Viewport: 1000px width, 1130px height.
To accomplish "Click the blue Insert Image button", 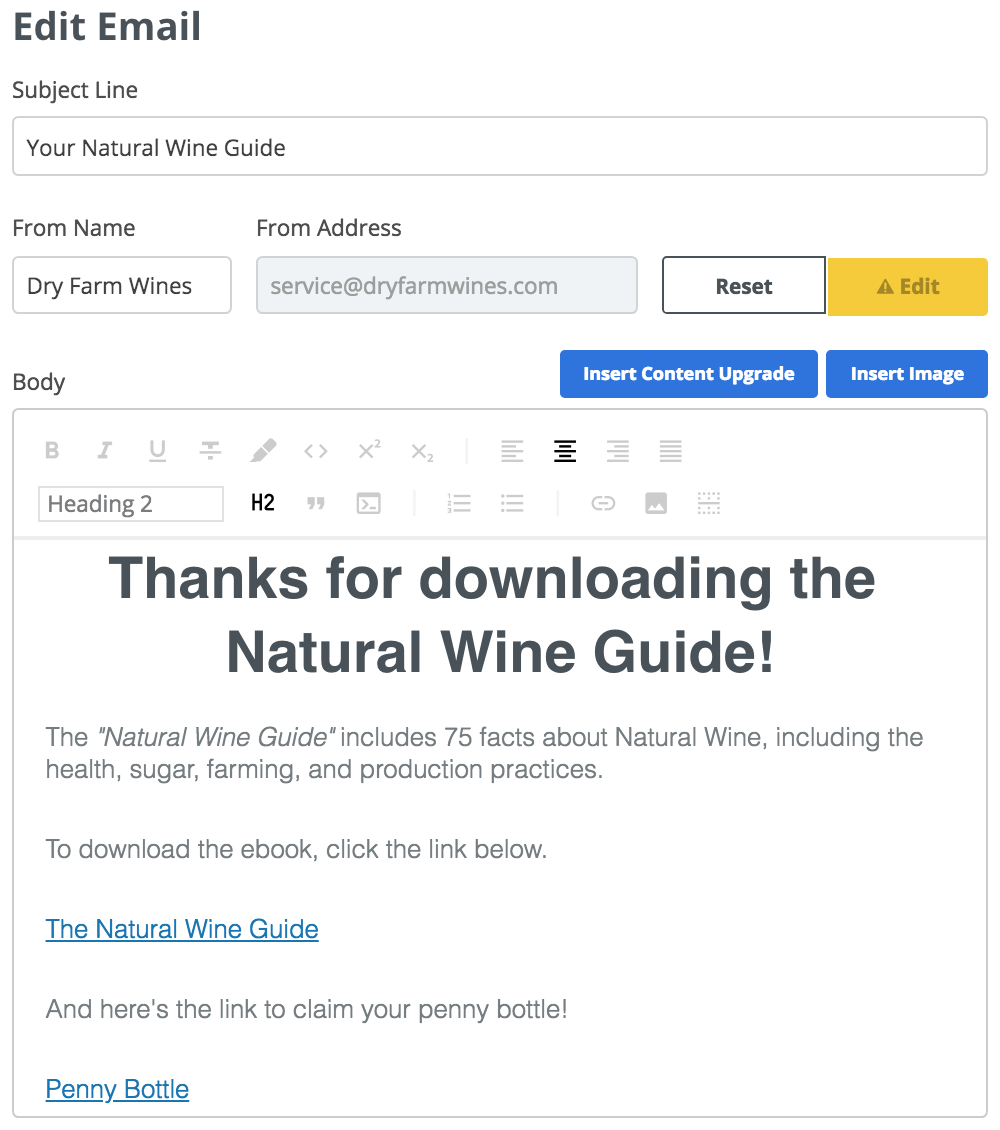I will pos(907,374).
